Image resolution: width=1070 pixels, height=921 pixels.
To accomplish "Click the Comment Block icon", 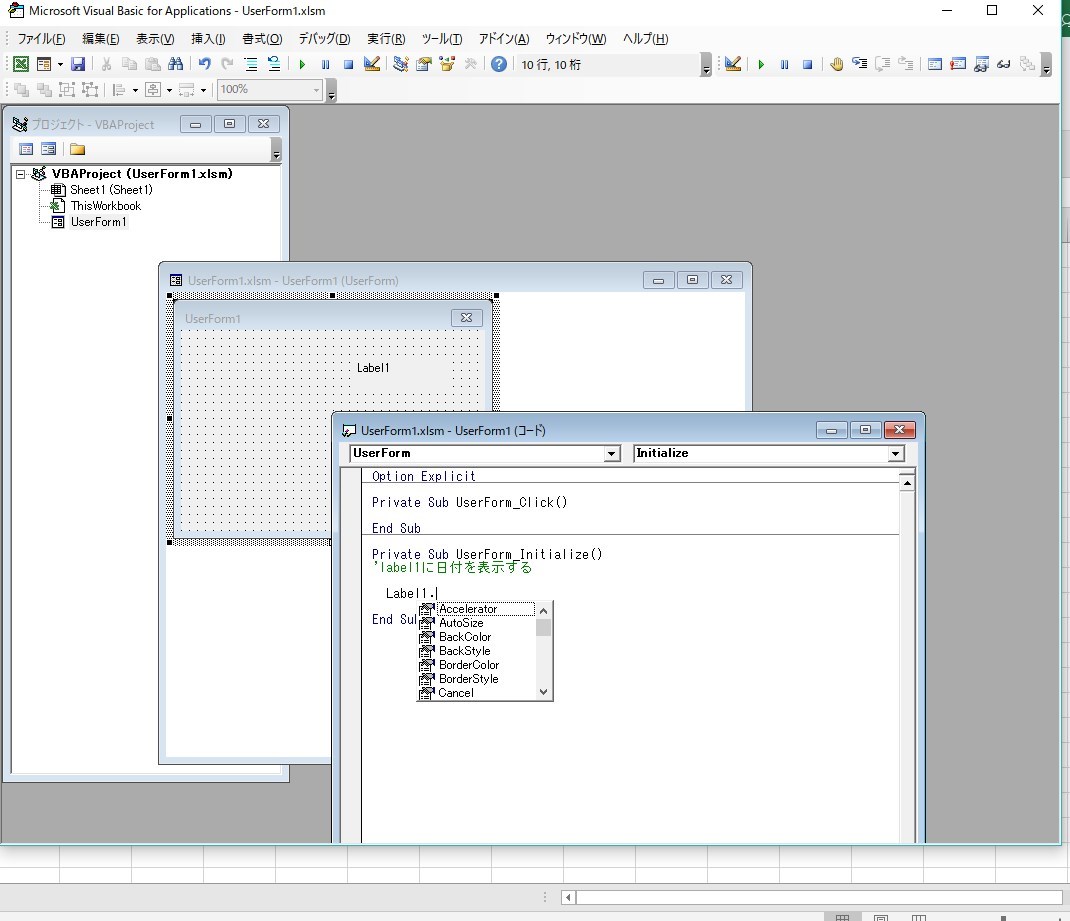I will [x=250, y=64].
